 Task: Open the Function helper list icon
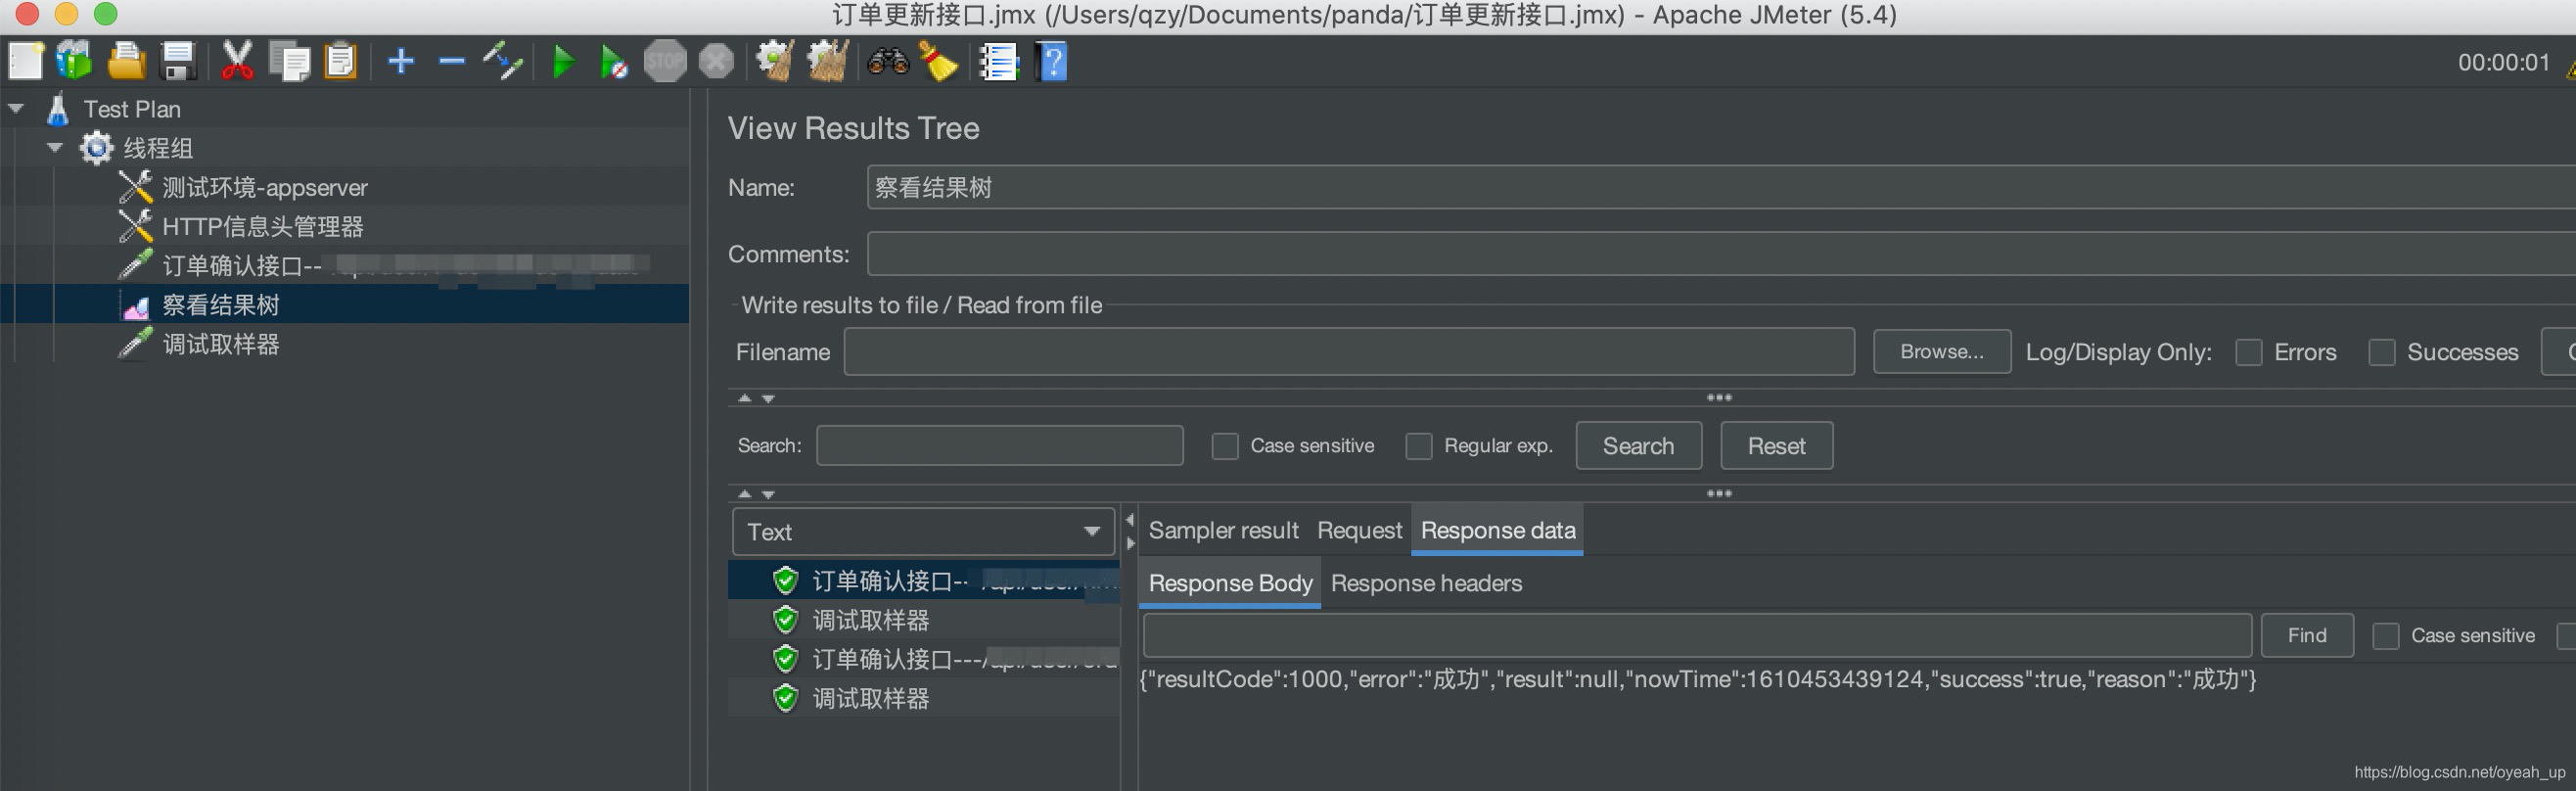click(x=998, y=62)
